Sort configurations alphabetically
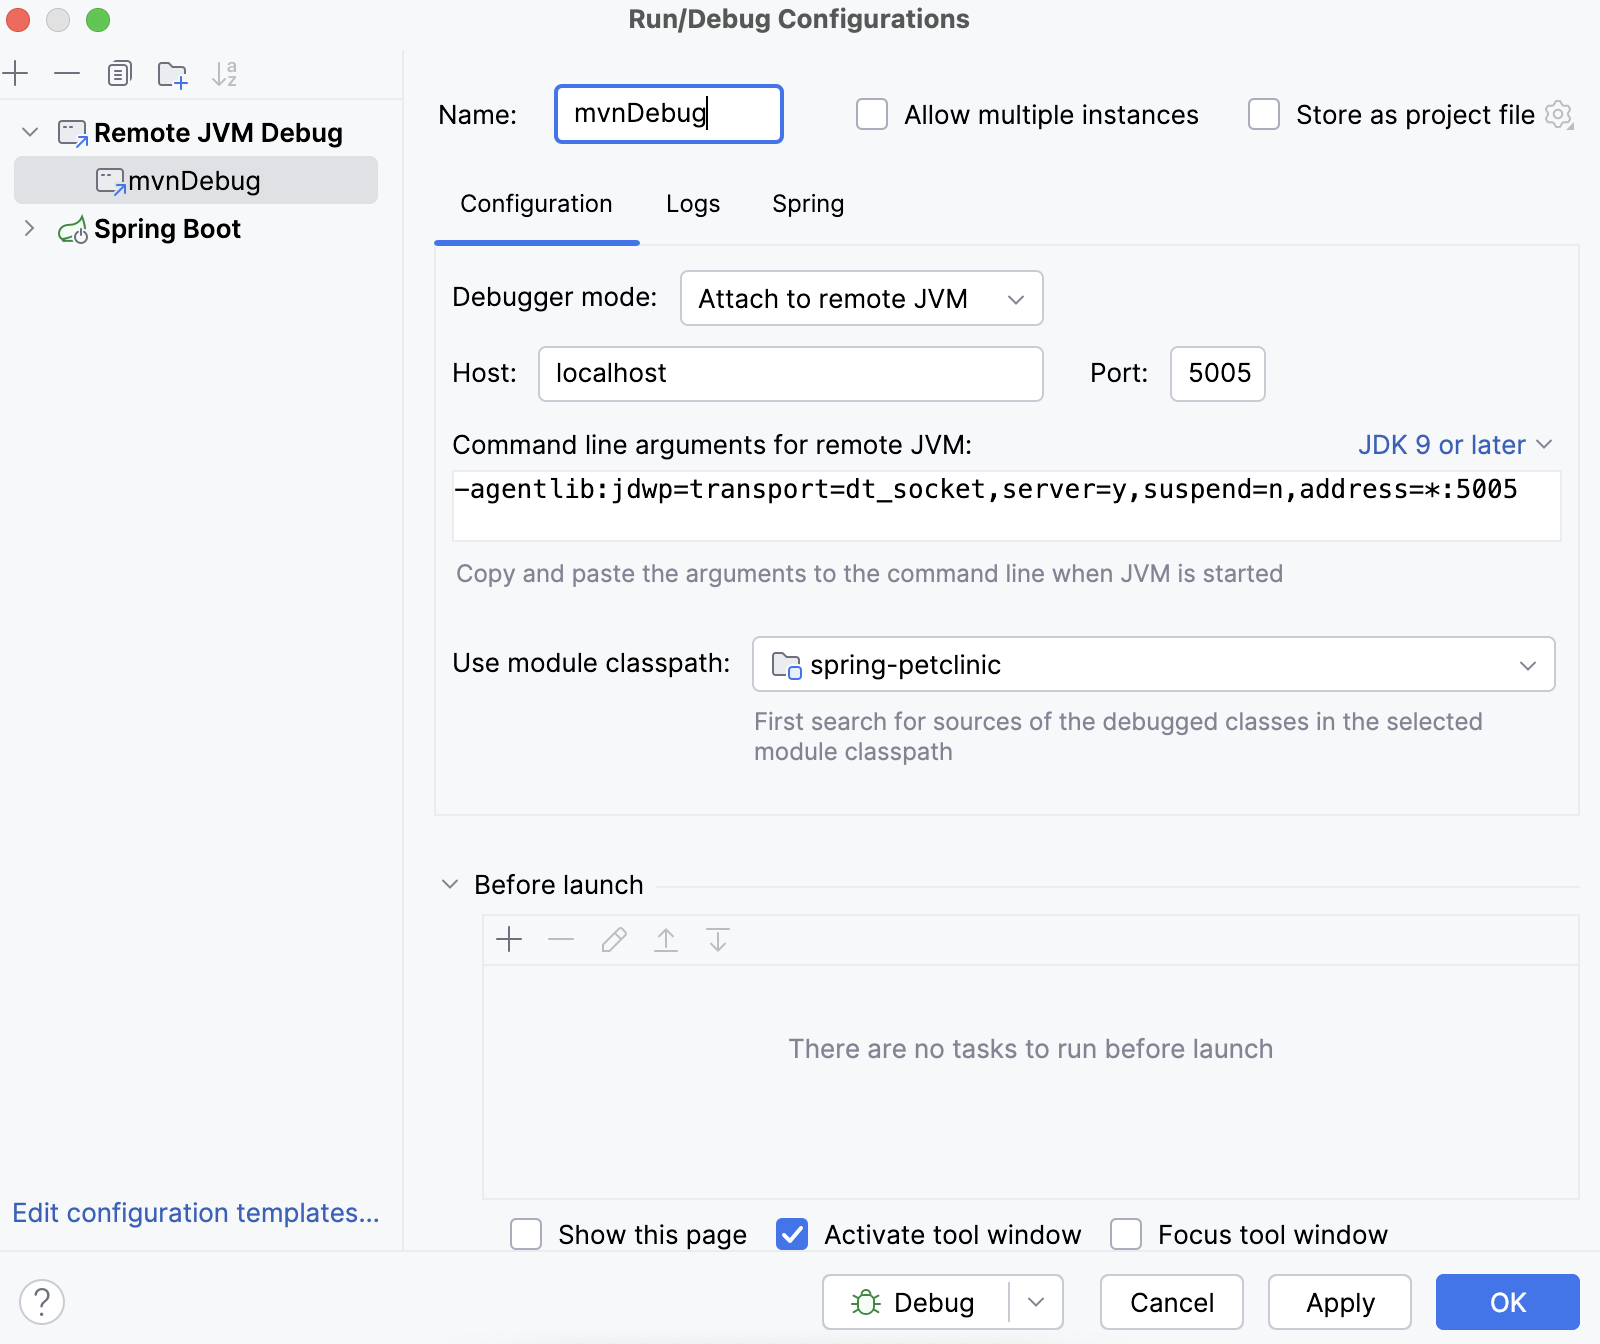This screenshot has height=1344, width=1600. 226,73
